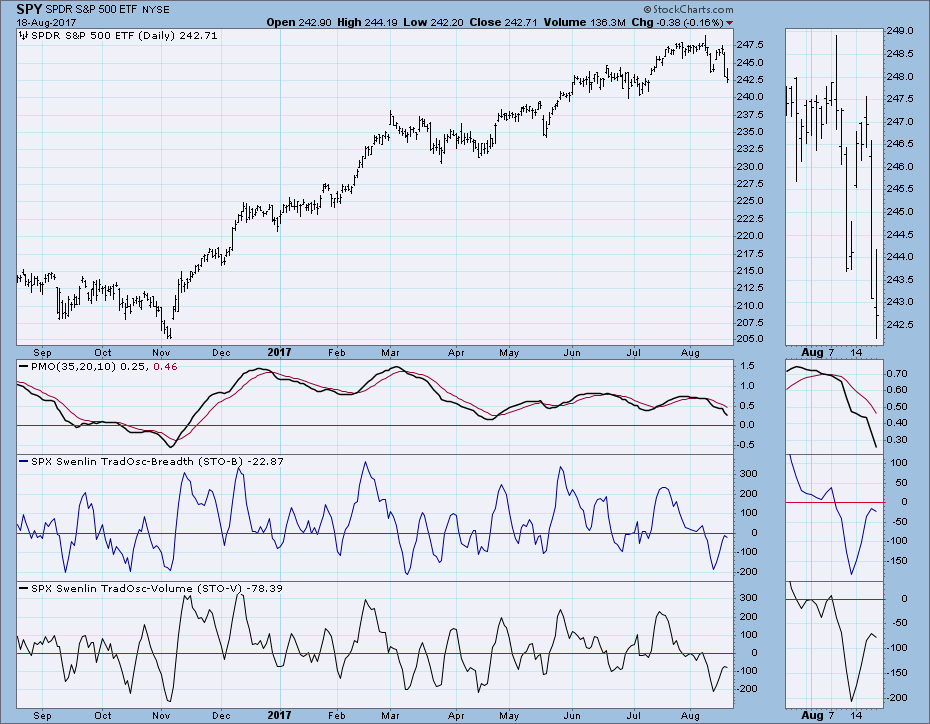The image size is (930, 724).
Task: Click the 205.0 price axis label
Action: click(750, 339)
